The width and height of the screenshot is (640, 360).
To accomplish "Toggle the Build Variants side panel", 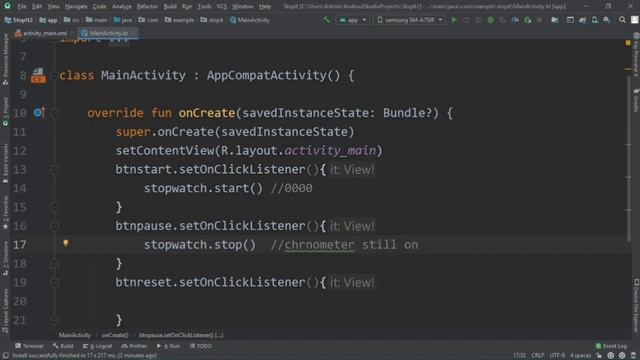I will click(x=5, y=163).
